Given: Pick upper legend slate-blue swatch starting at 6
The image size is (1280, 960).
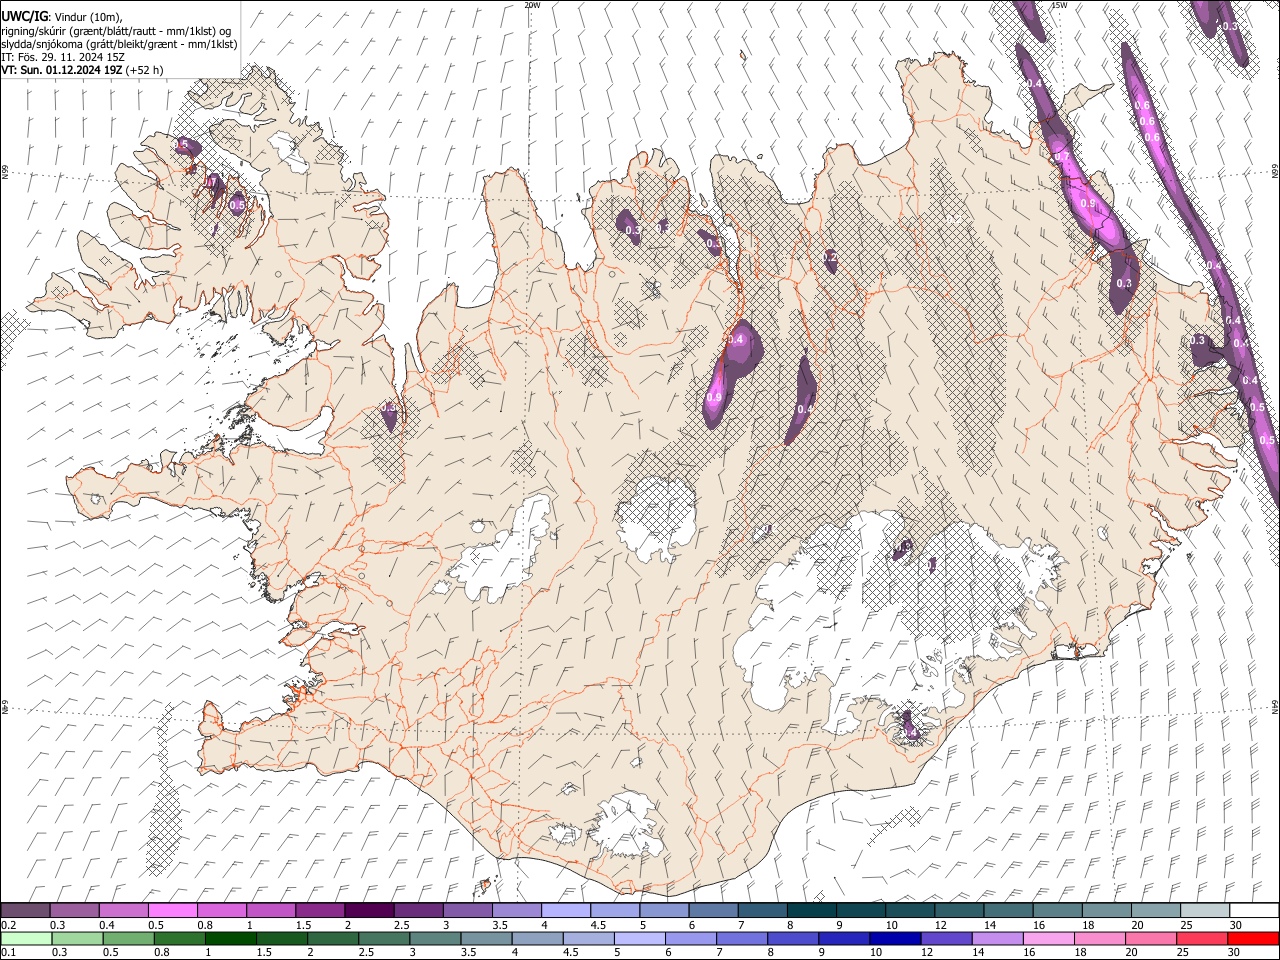Looking at the screenshot, I should [712, 910].
